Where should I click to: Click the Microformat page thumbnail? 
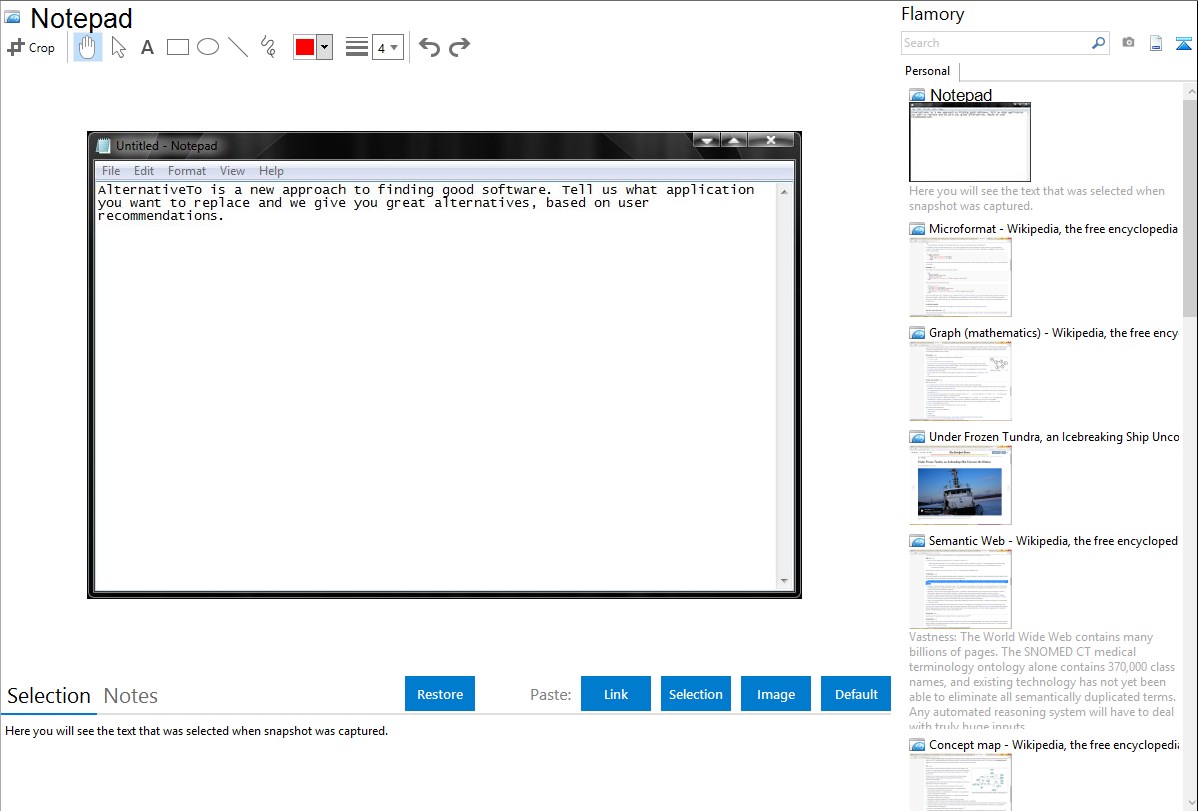point(960,277)
